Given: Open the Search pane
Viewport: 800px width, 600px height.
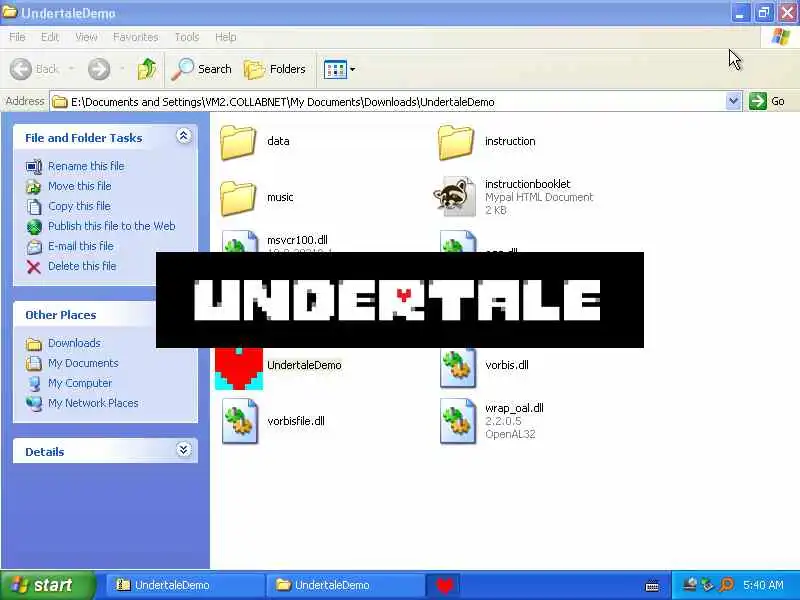Looking at the screenshot, I should pos(201,69).
